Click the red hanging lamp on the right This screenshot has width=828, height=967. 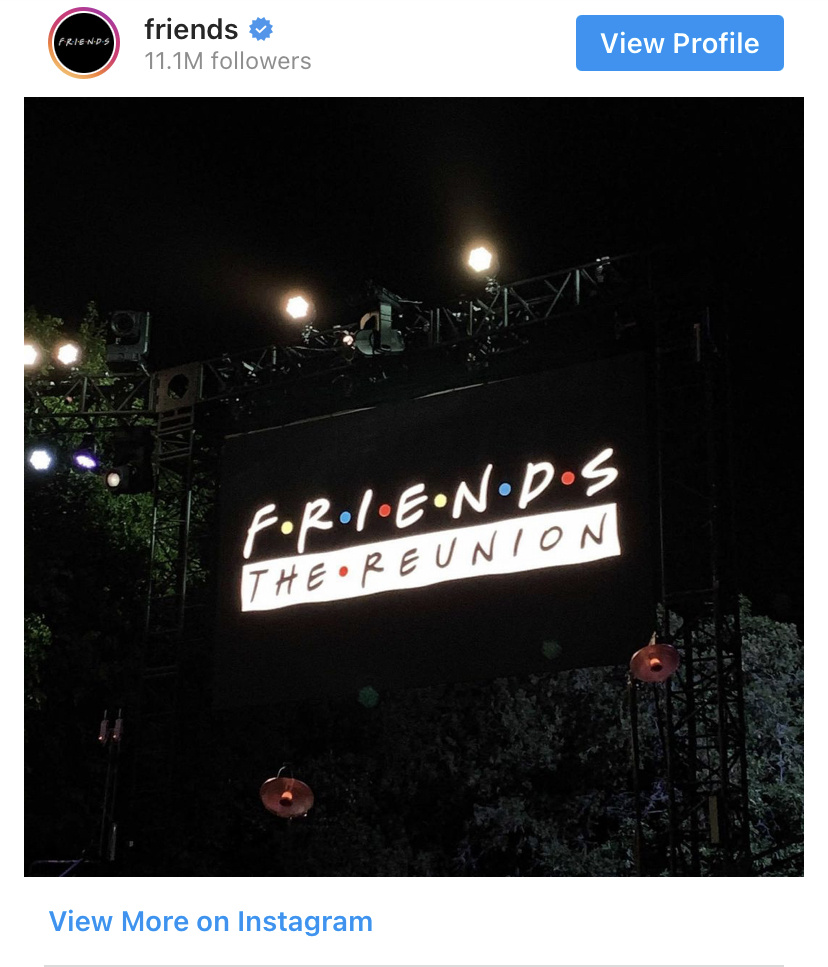(655, 660)
